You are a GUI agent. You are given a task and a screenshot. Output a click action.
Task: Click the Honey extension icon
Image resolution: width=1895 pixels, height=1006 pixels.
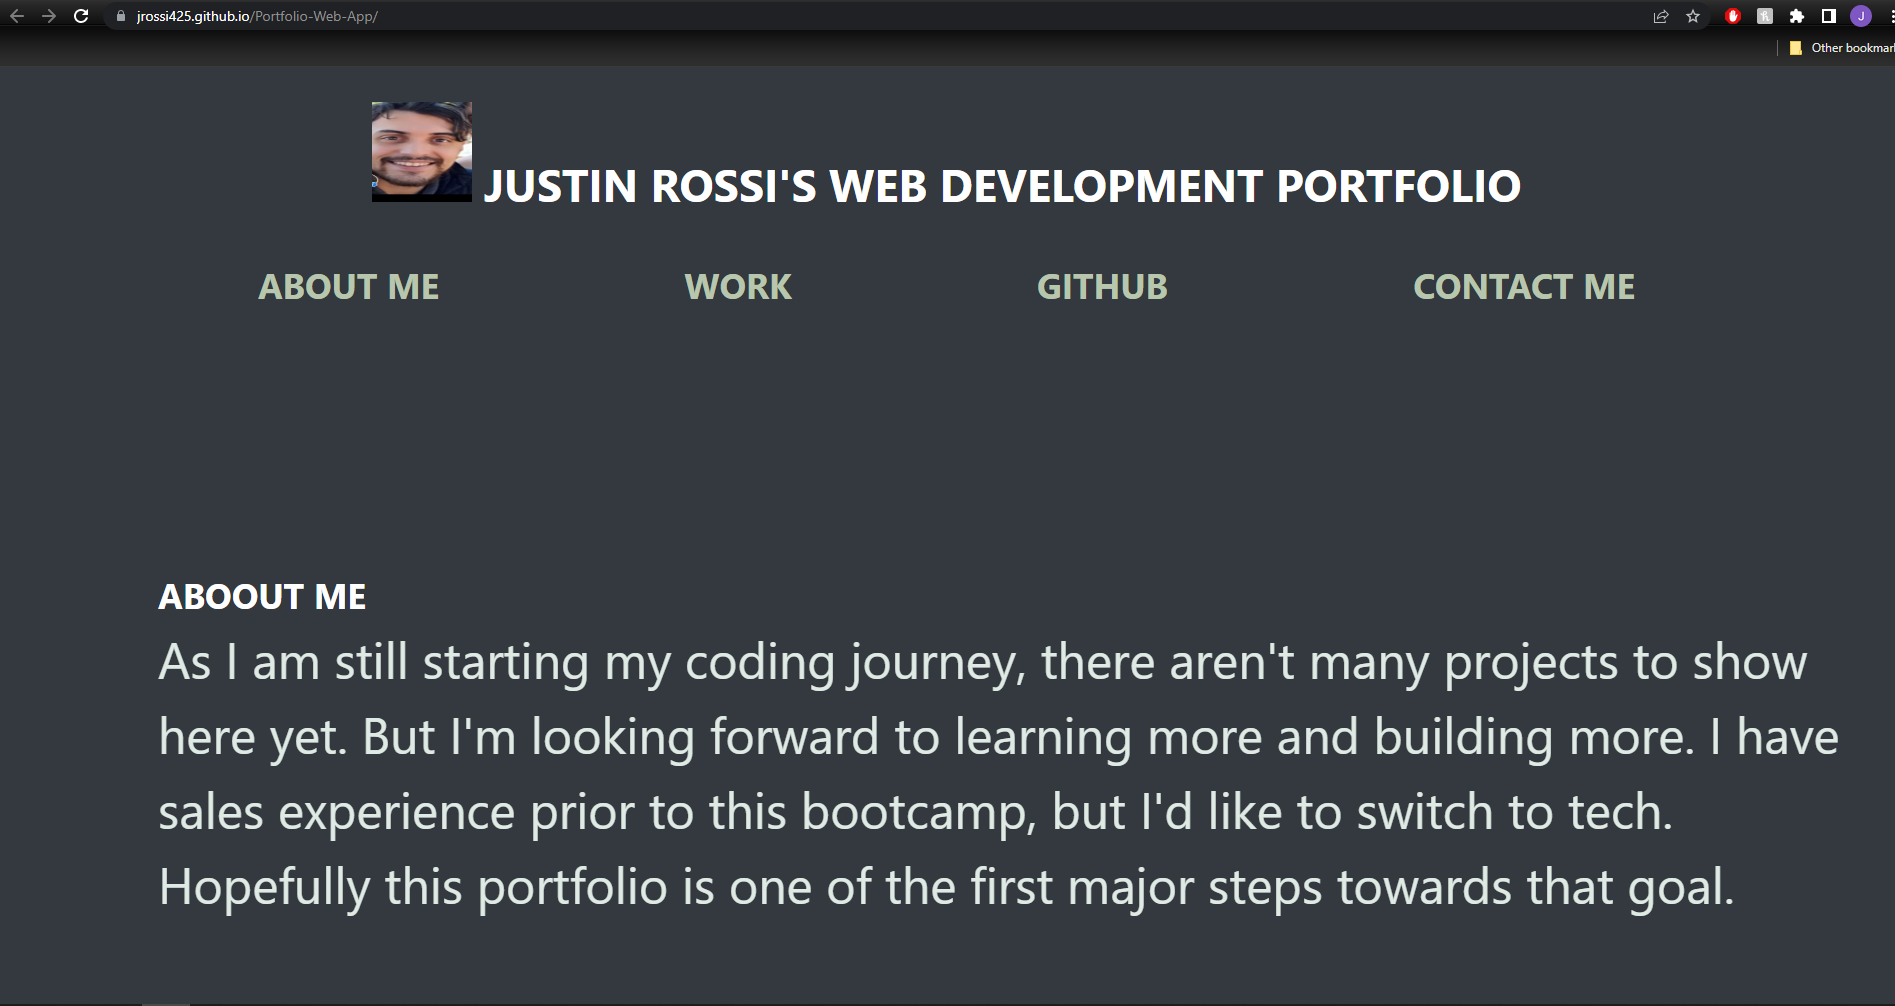pos(1764,16)
